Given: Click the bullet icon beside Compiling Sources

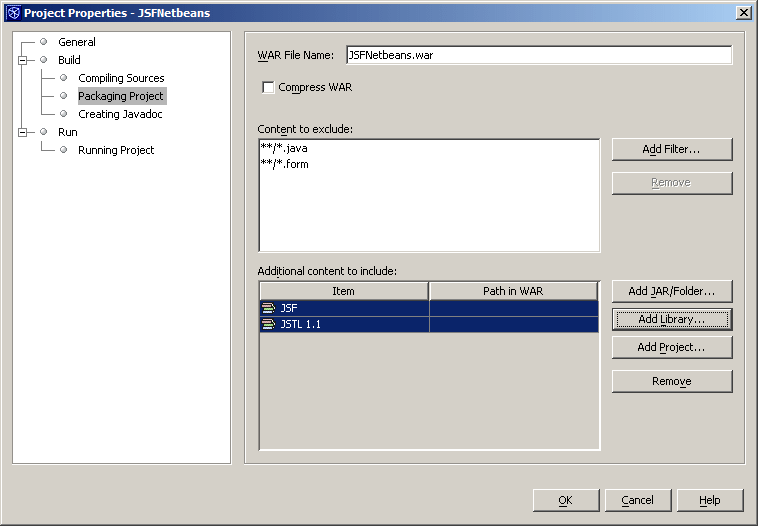Looking at the screenshot, I should pyautogui.click(x=64, y=78).
